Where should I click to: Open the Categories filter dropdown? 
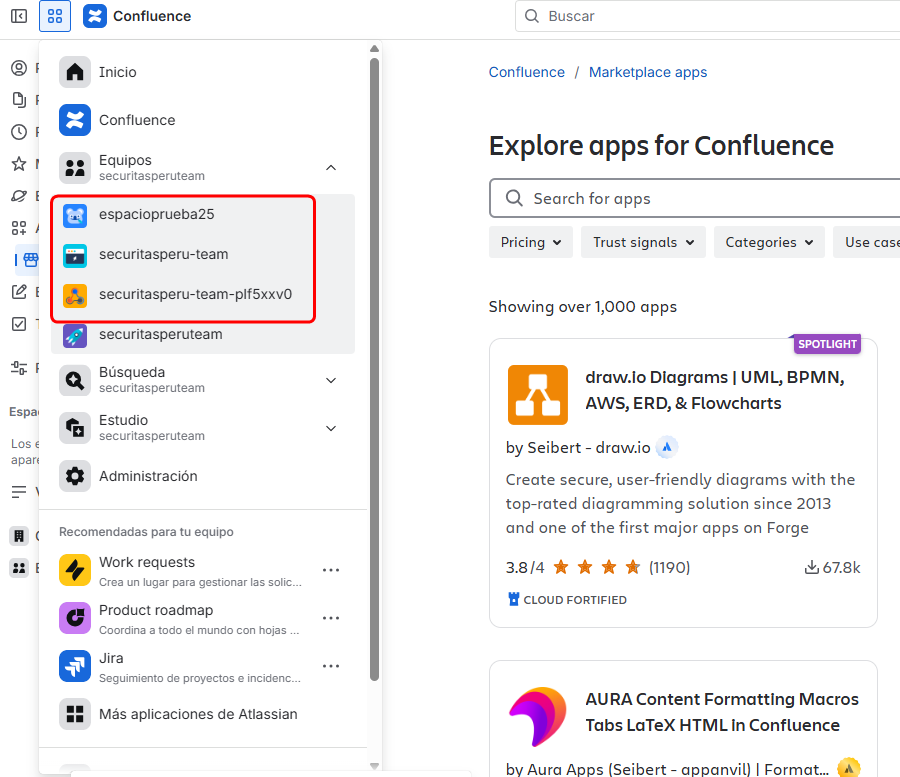click(x=769, y=242)
